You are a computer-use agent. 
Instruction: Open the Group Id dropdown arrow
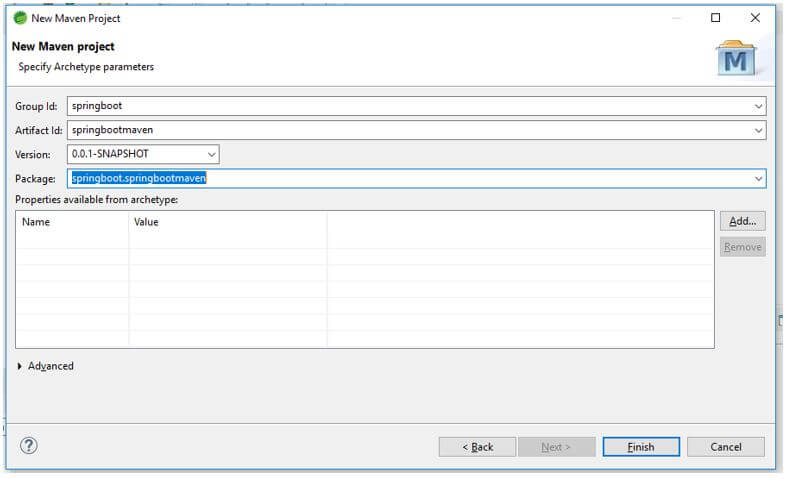pyautogui.click(x=758, y=106)
